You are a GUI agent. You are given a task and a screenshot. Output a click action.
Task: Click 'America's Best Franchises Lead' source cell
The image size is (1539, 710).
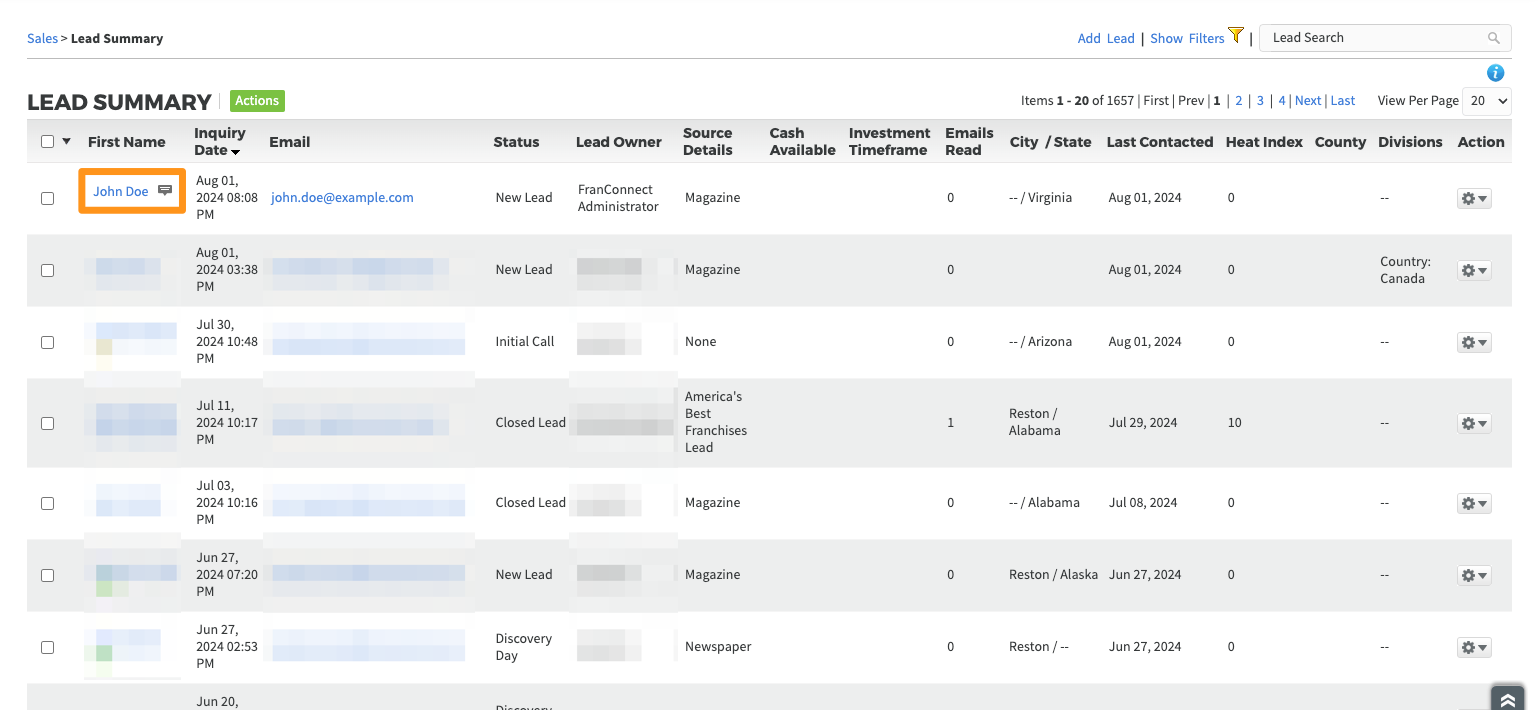tap(716, 422)
